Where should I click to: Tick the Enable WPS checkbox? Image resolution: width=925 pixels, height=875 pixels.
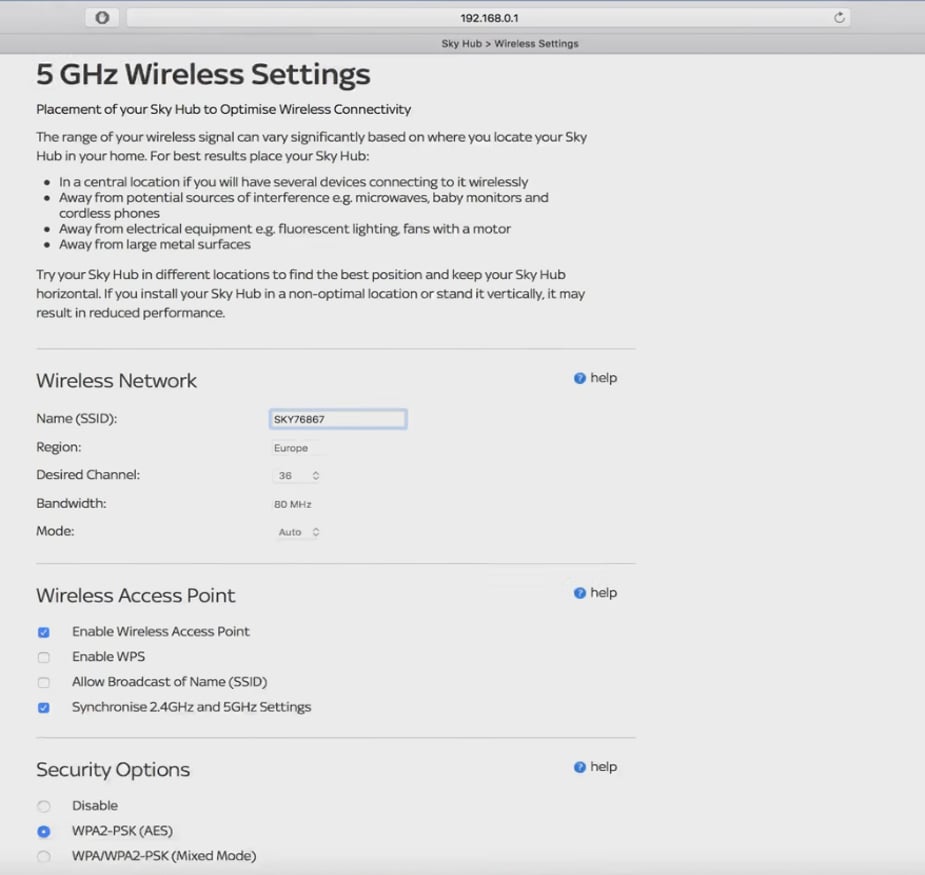(x=44, y=657)
